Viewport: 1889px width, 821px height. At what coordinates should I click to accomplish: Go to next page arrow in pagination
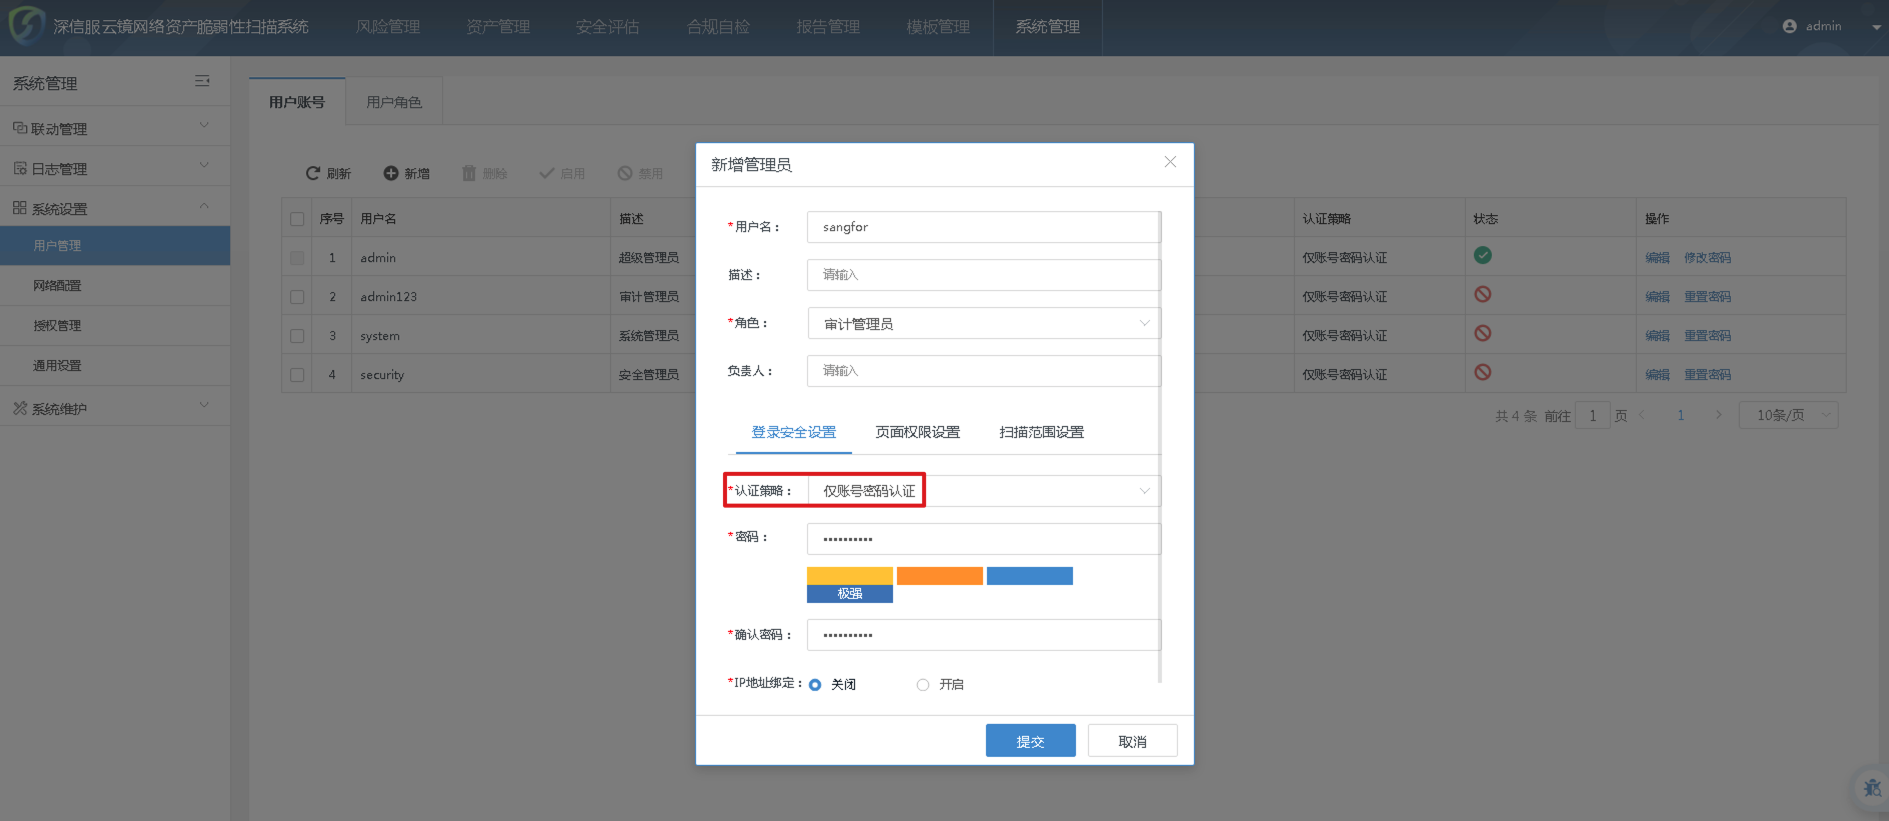(x=1718, y=415)
